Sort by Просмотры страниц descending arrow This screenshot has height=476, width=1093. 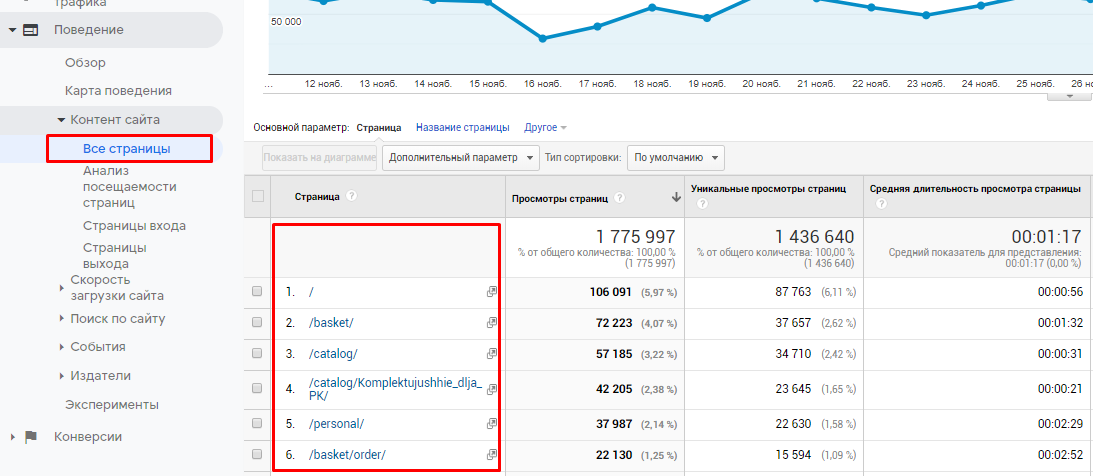click(675, 198)
